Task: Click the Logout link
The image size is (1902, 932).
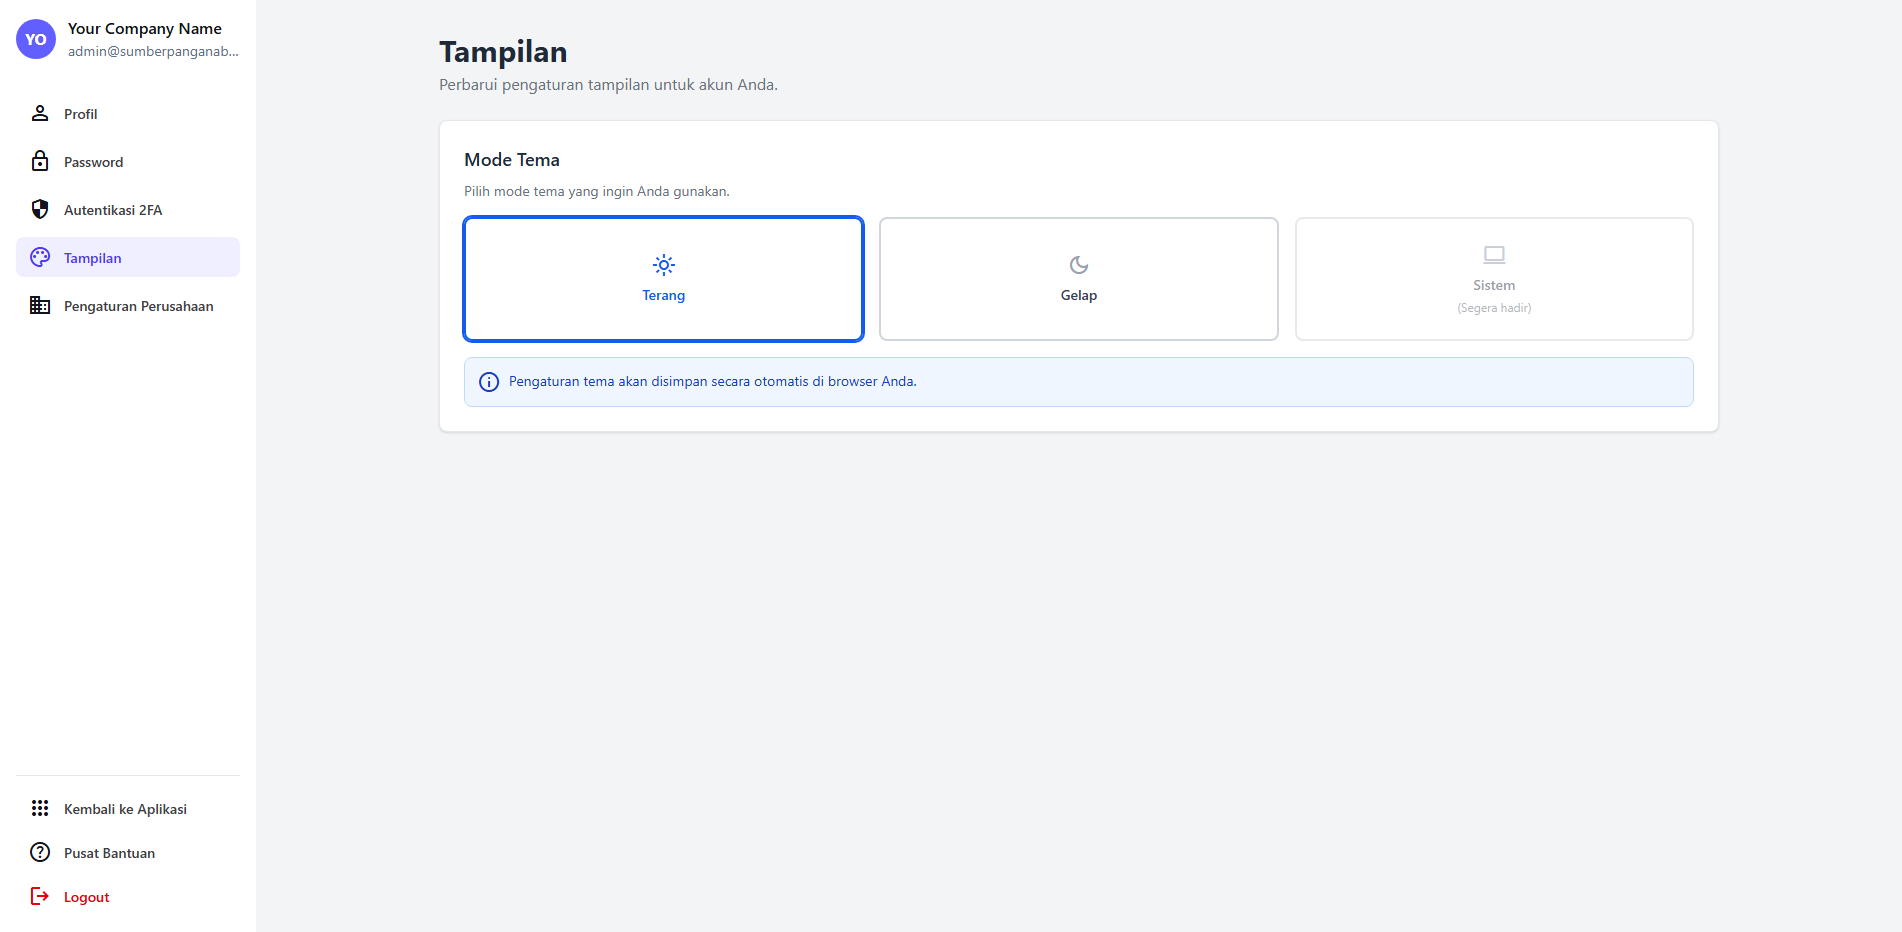Action: coord(87,897)
